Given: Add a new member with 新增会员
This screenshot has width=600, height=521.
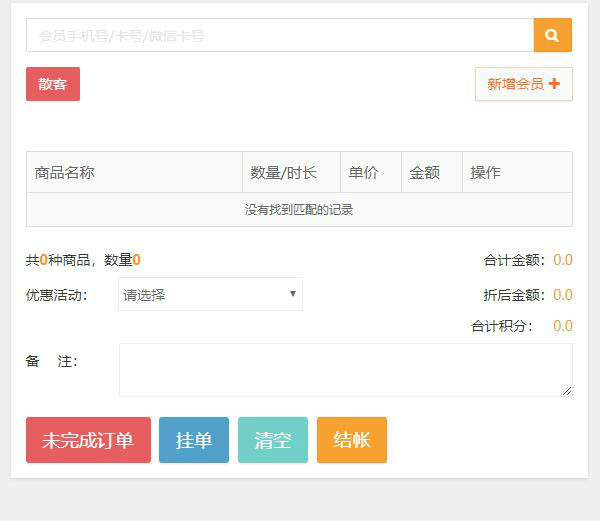Looking at the screenshot, I should (x=523, y=84).
